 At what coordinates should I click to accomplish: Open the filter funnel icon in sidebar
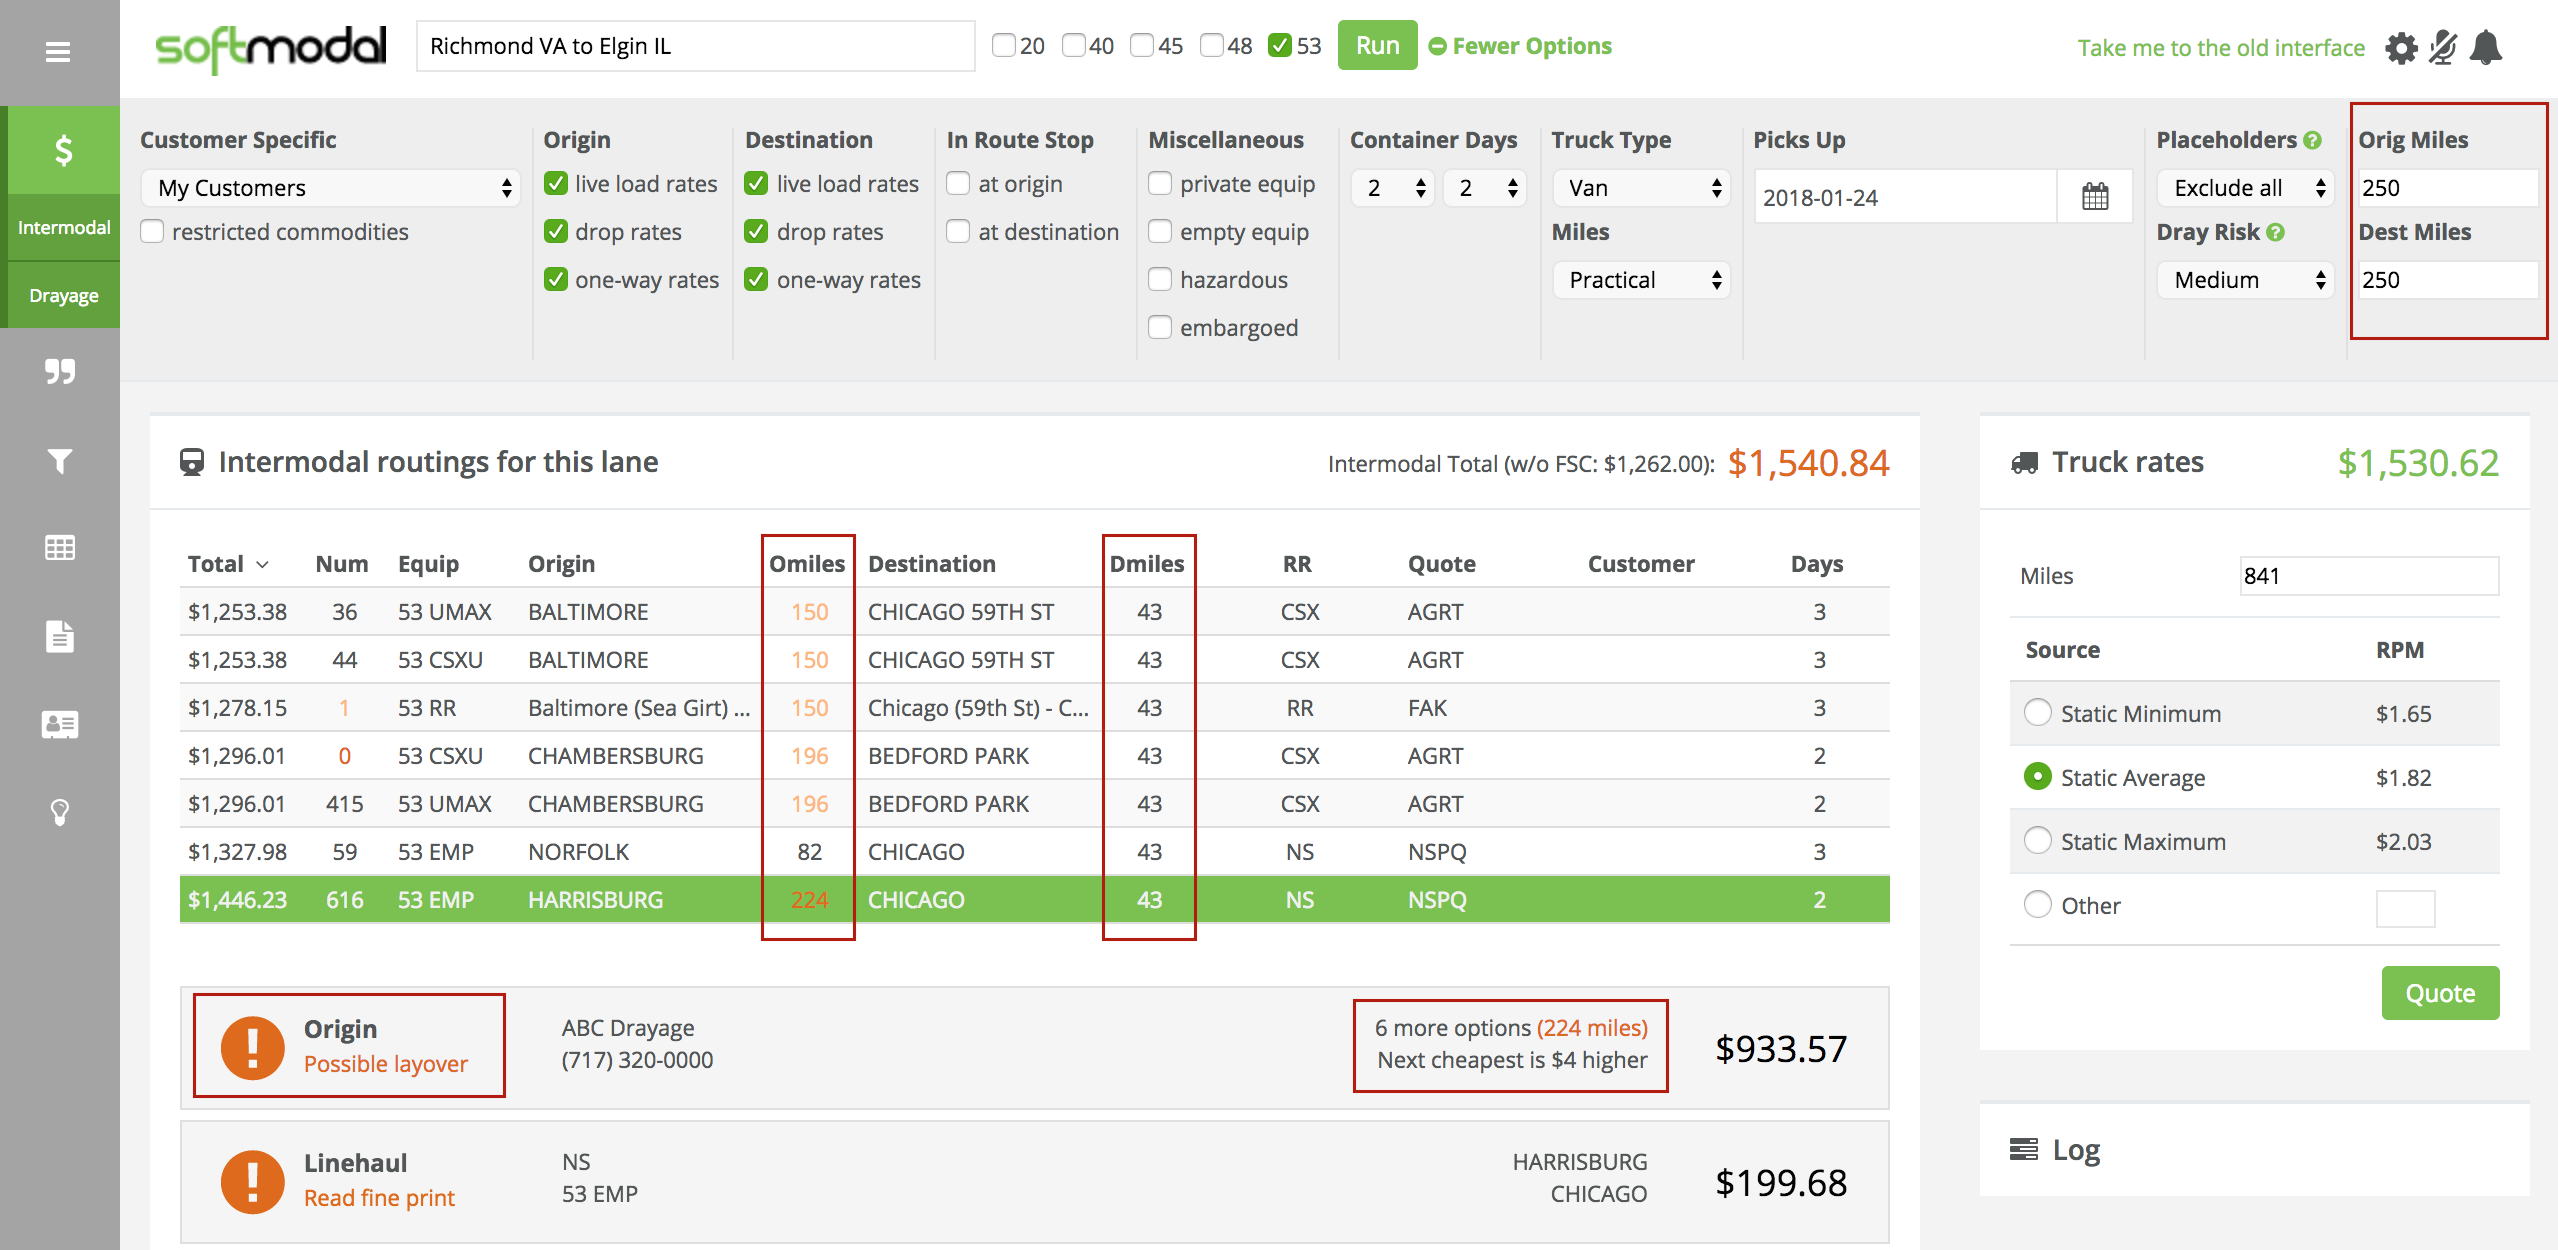pos(60,460)
